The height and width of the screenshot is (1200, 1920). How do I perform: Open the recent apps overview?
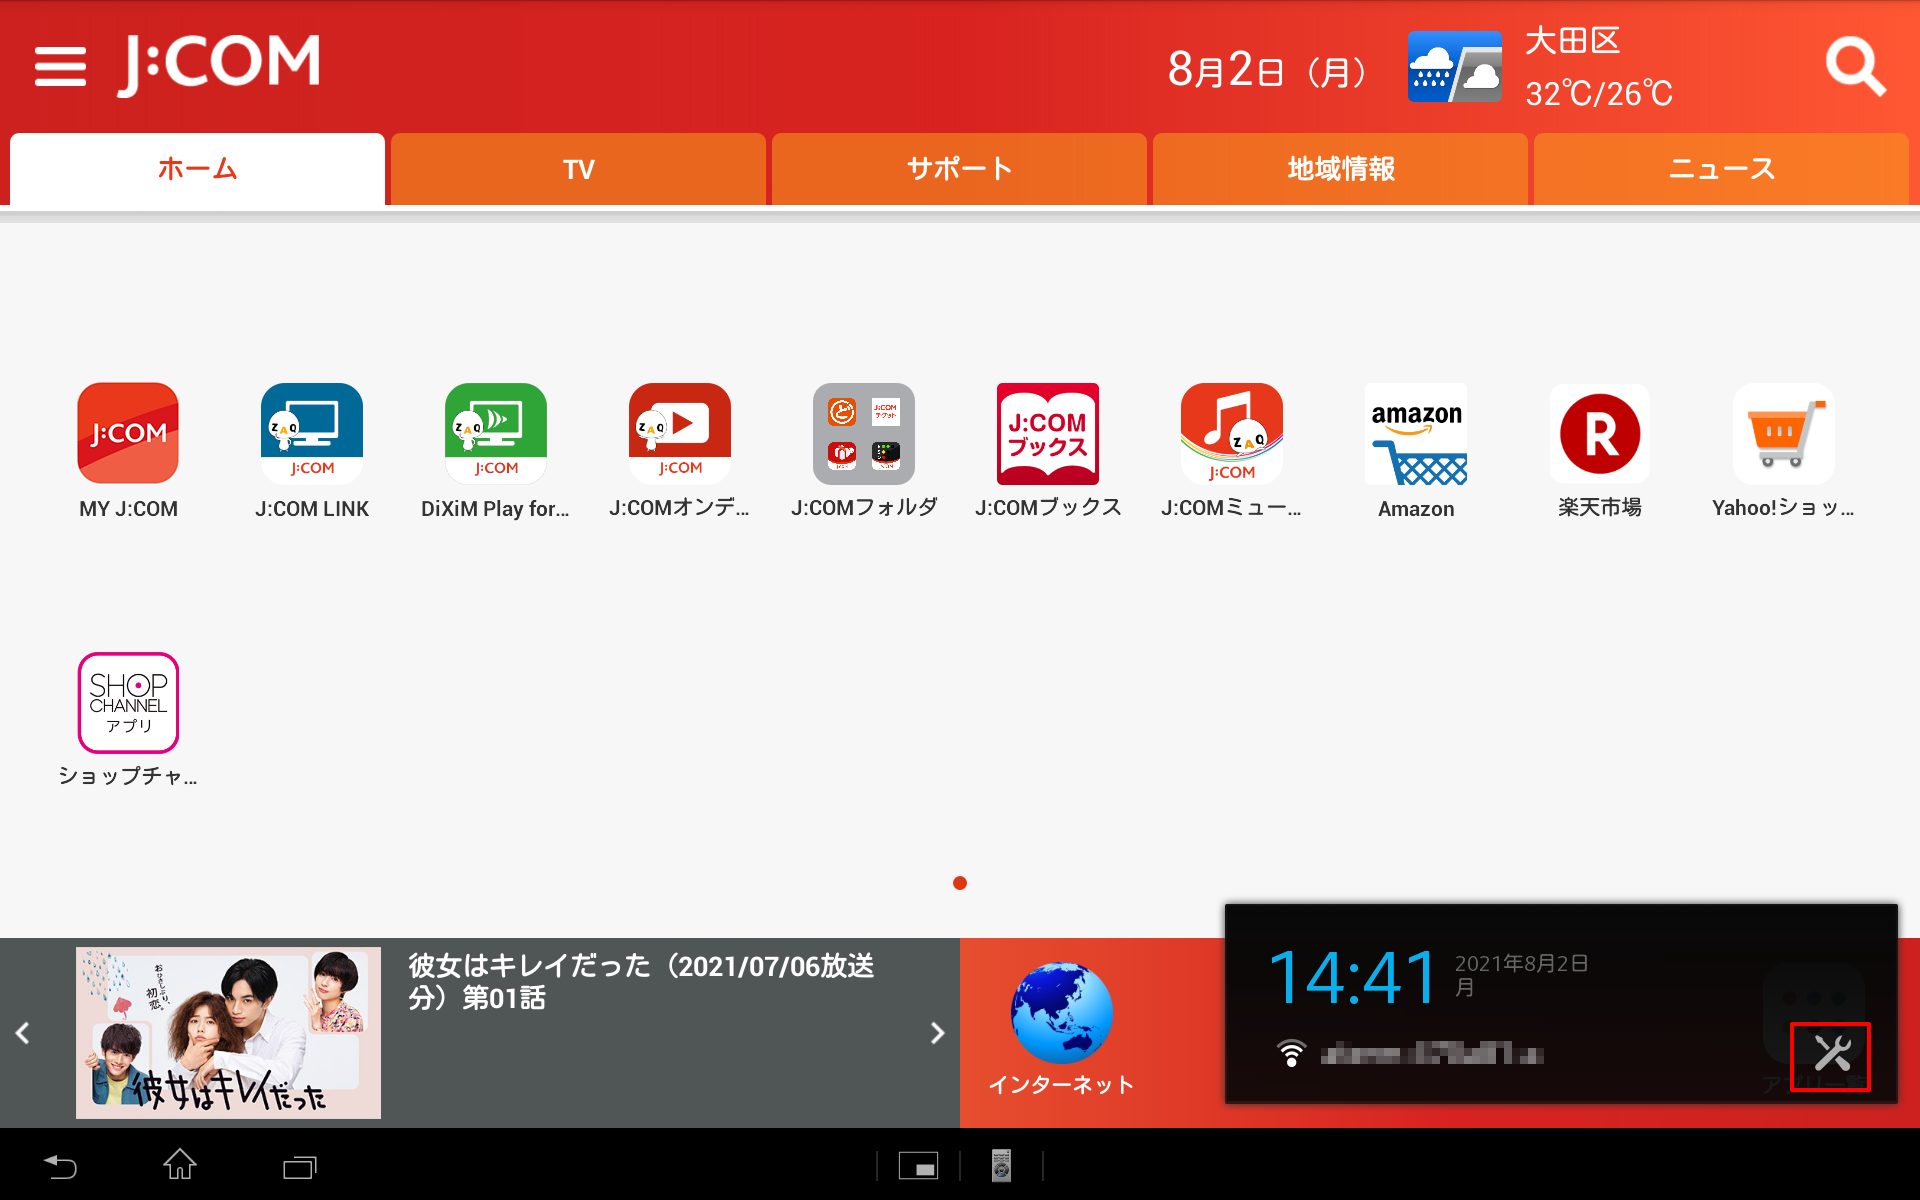tap(300, 1166)
